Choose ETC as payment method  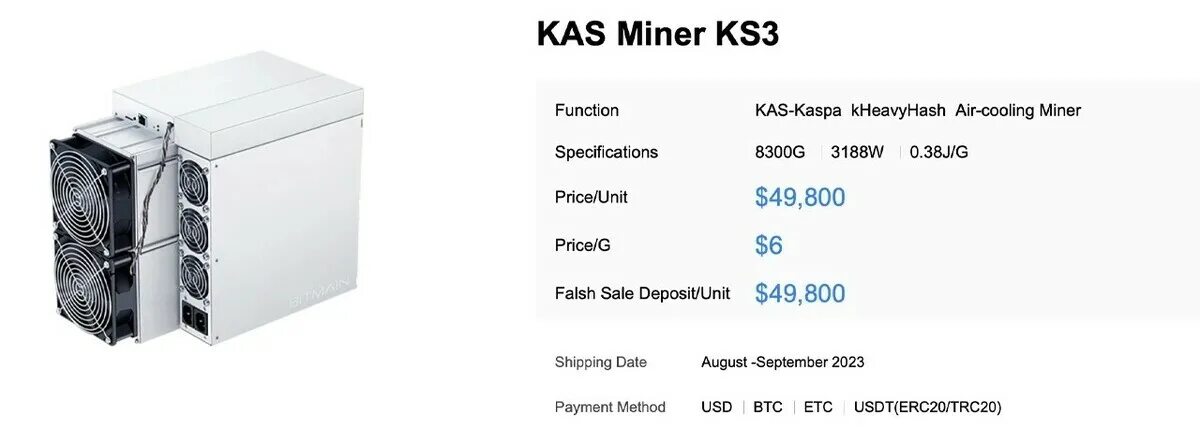[x=818, y=407]
